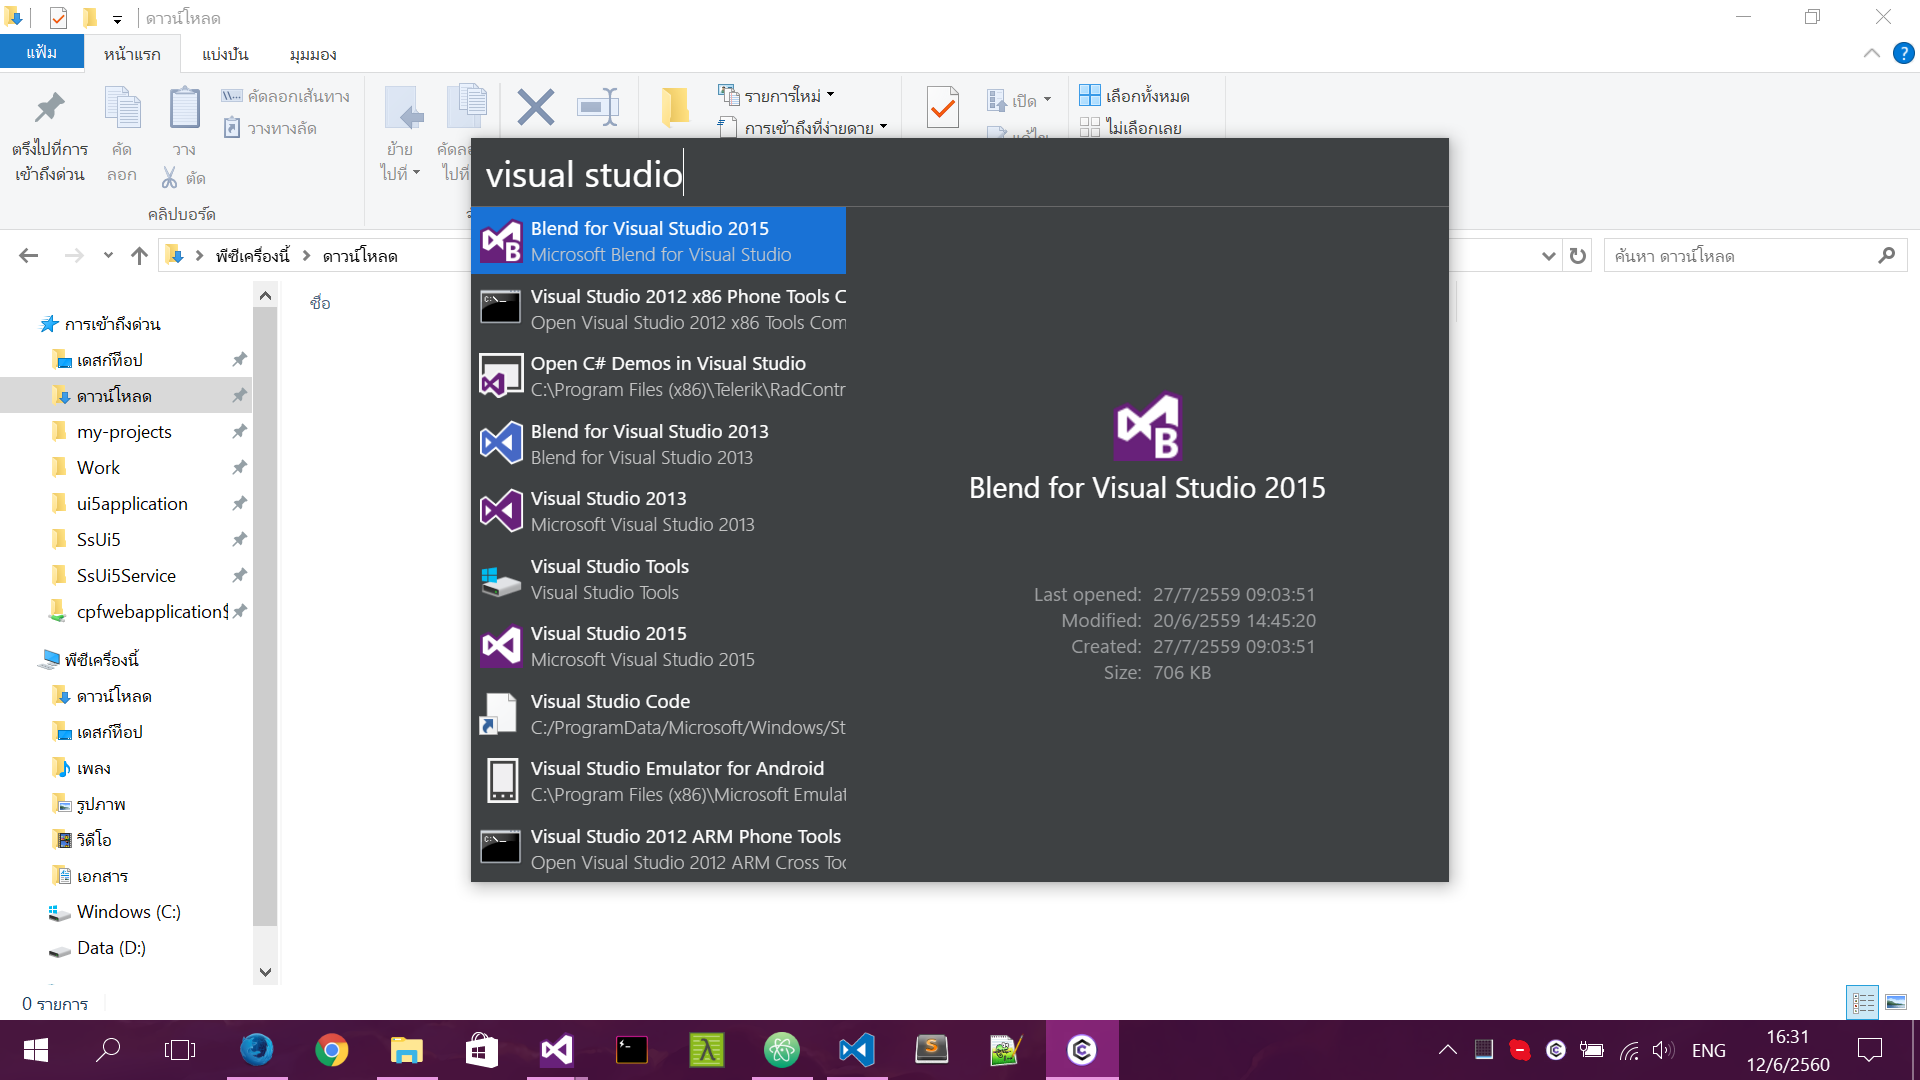Switch to large icons view layout icon

click(x=1896, y=1002)
